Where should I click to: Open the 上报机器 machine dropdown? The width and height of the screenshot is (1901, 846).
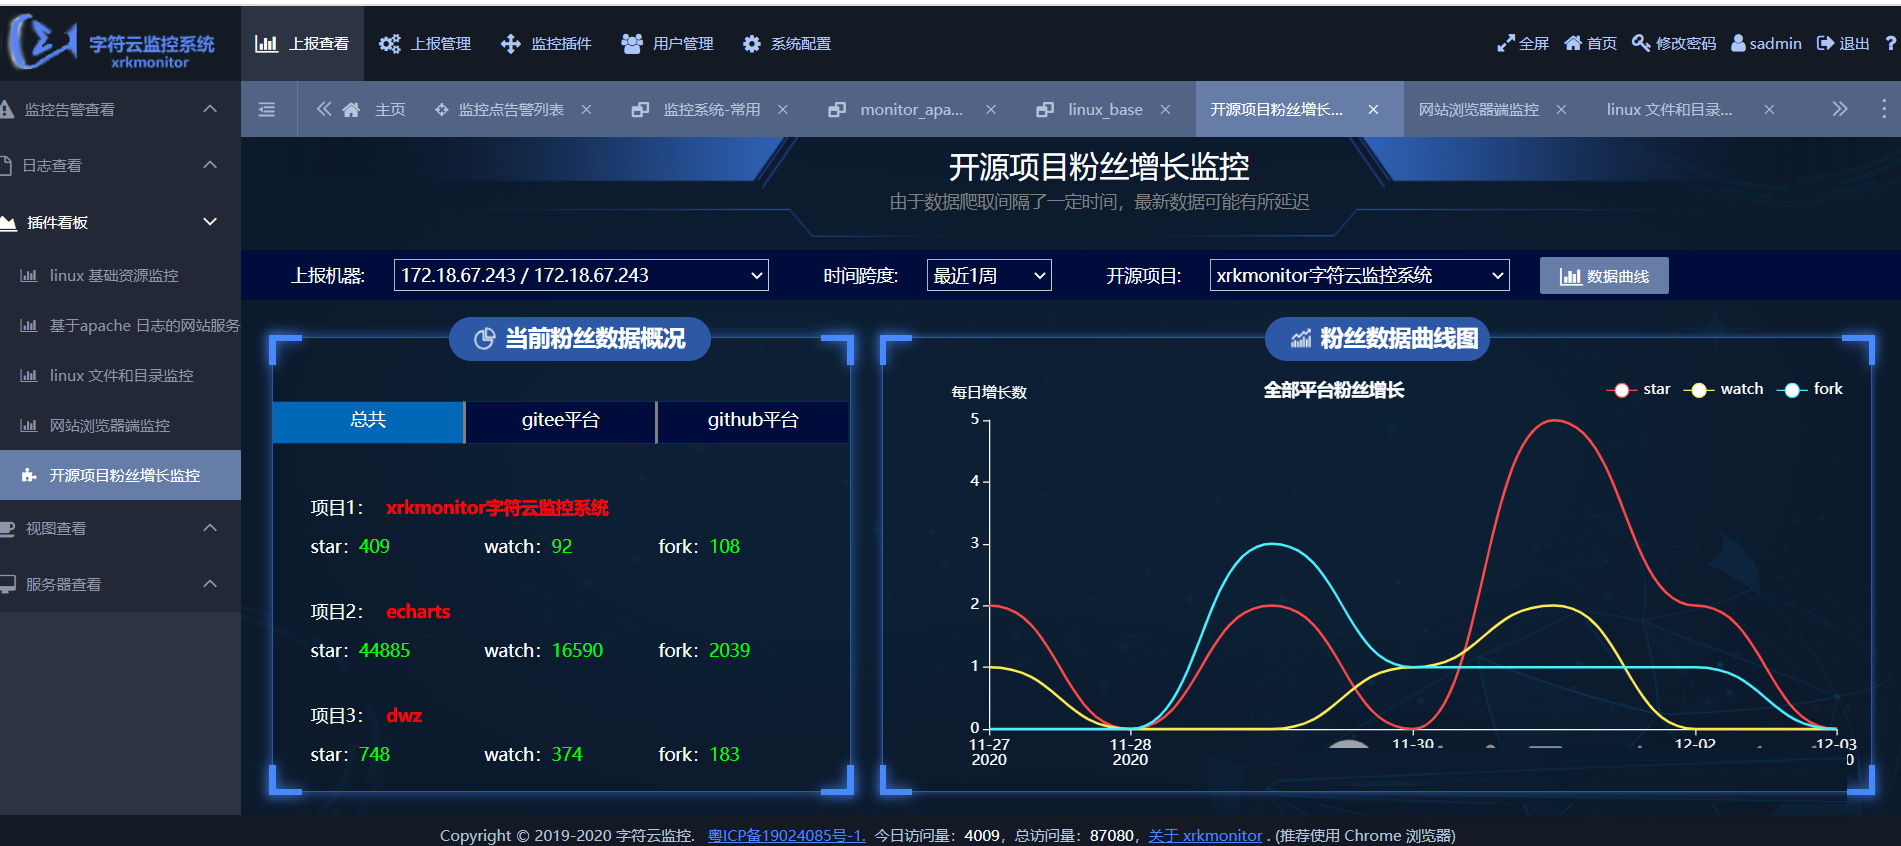[x=581, y=275]
